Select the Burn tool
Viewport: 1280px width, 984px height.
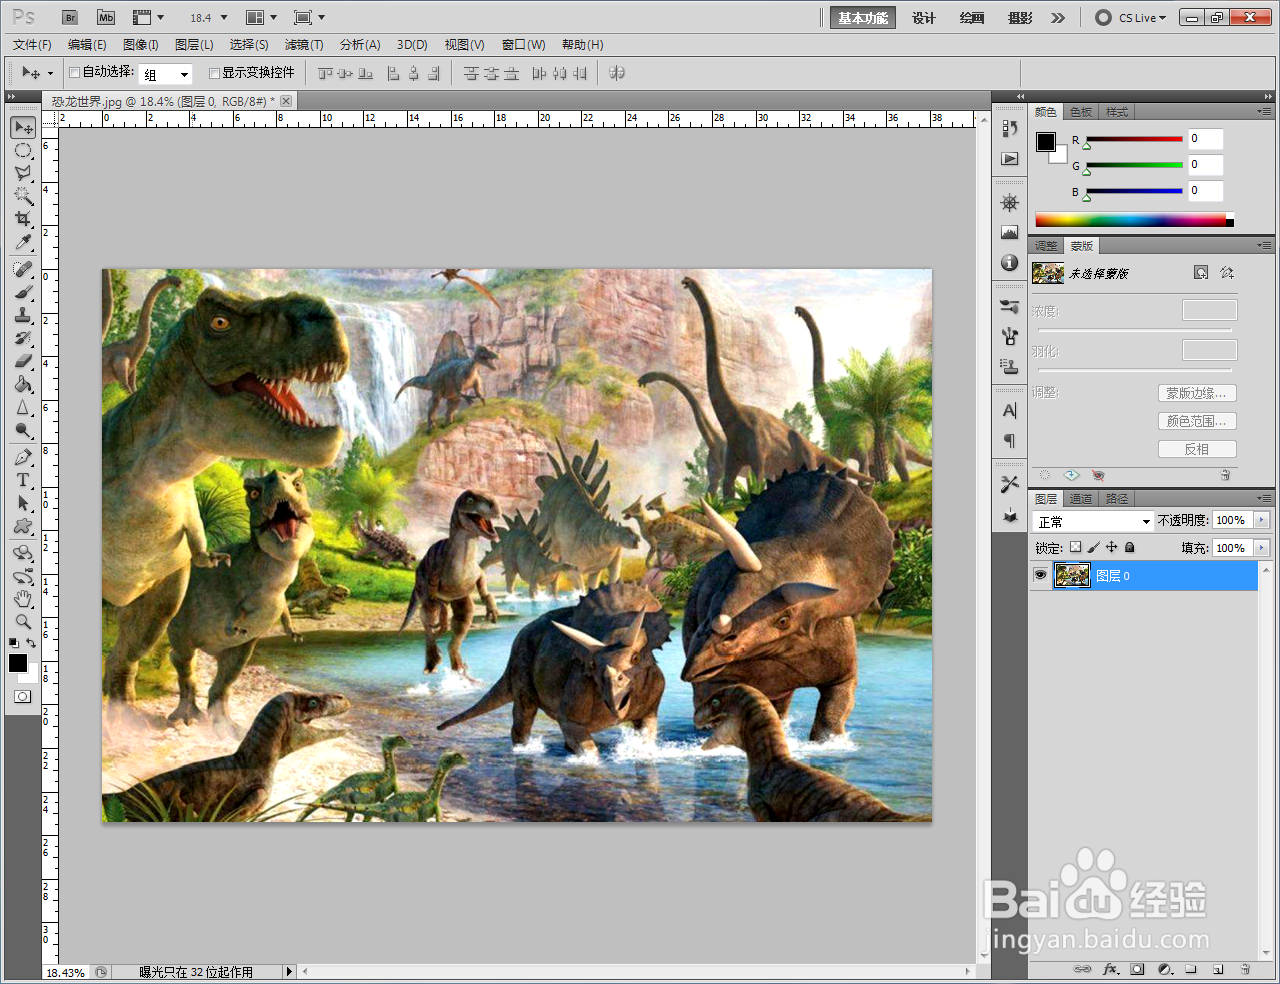tap(24, 431)
